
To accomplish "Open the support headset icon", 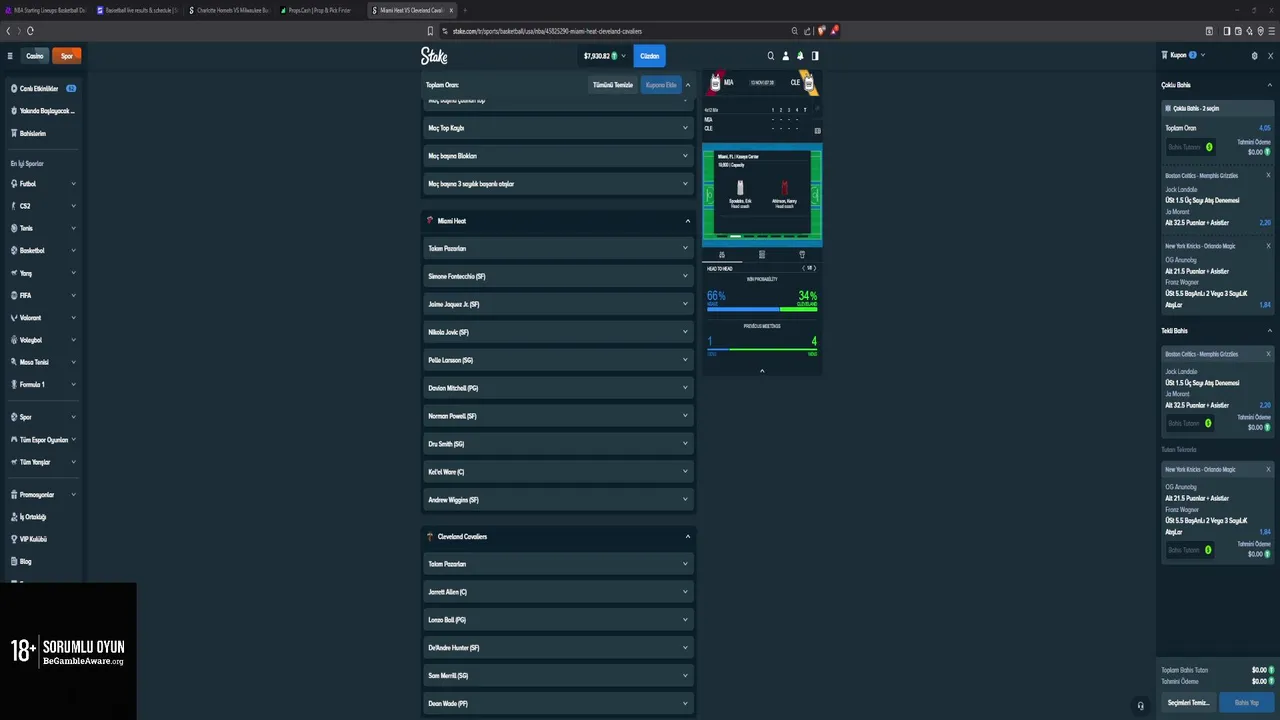I will coord(1141,705).
